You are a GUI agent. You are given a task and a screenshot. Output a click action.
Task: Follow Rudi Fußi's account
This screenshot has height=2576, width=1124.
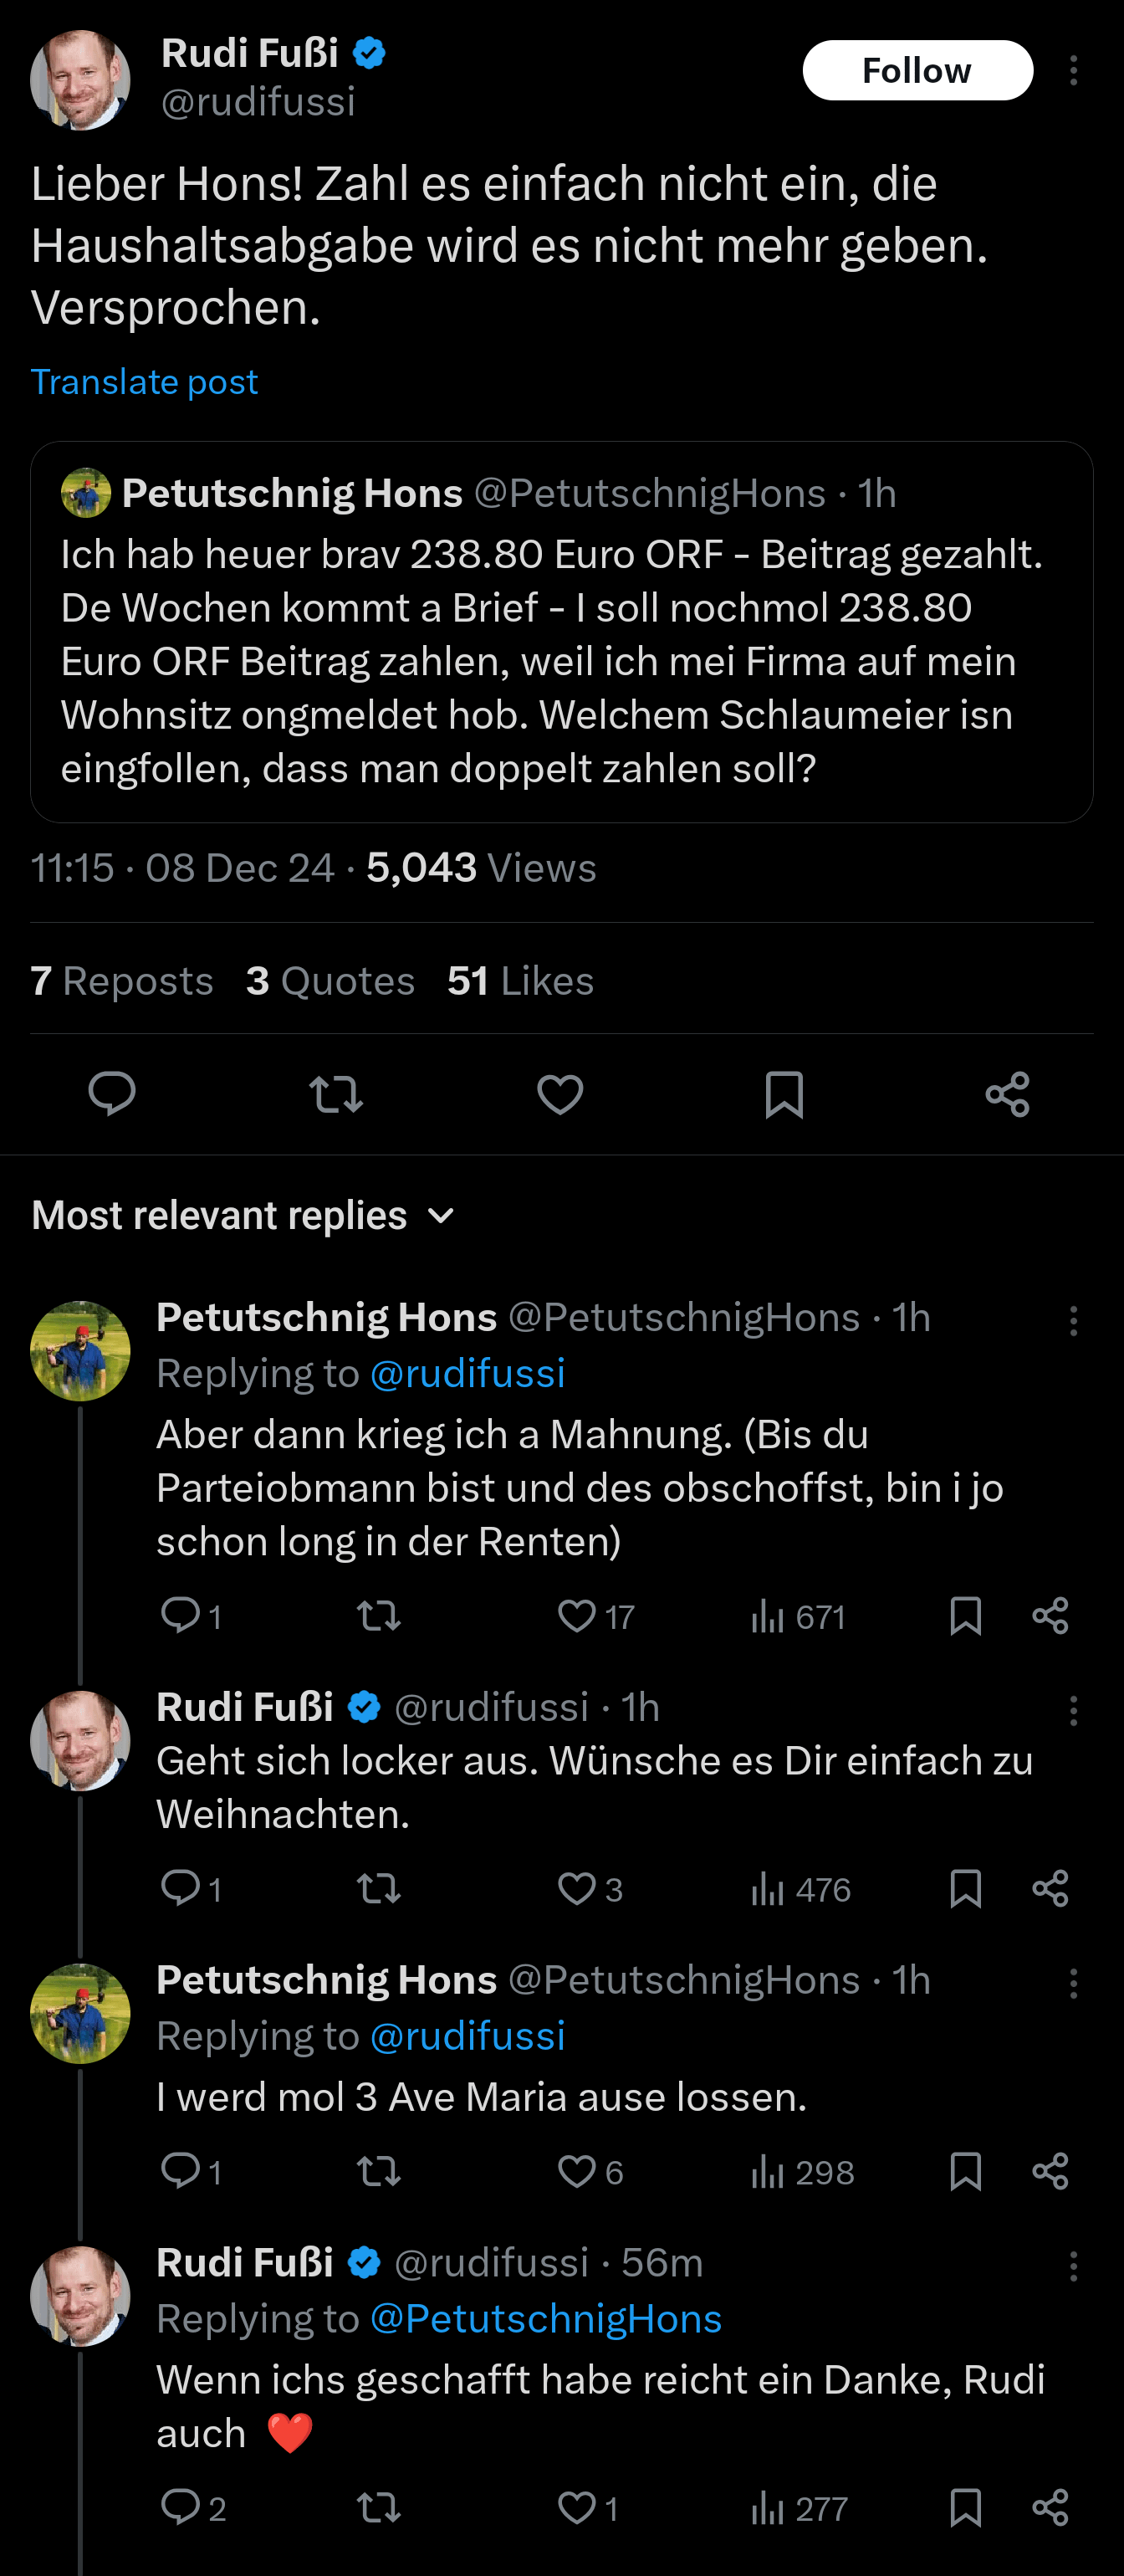tap(917, 70)
